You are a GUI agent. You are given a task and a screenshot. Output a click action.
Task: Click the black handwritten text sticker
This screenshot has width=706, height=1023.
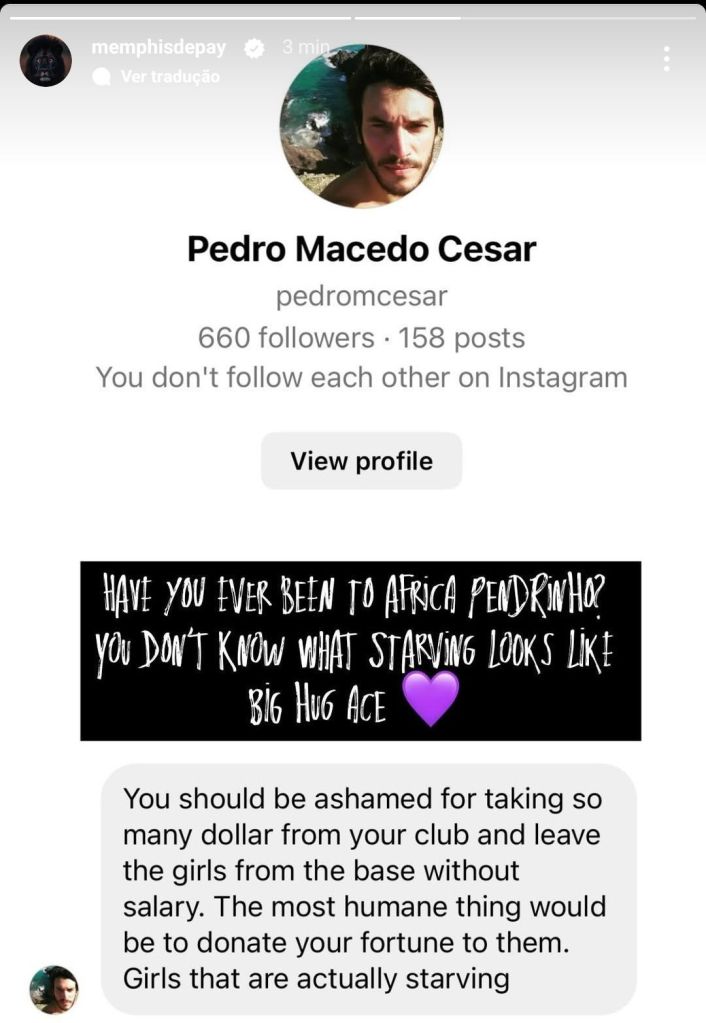360,650
